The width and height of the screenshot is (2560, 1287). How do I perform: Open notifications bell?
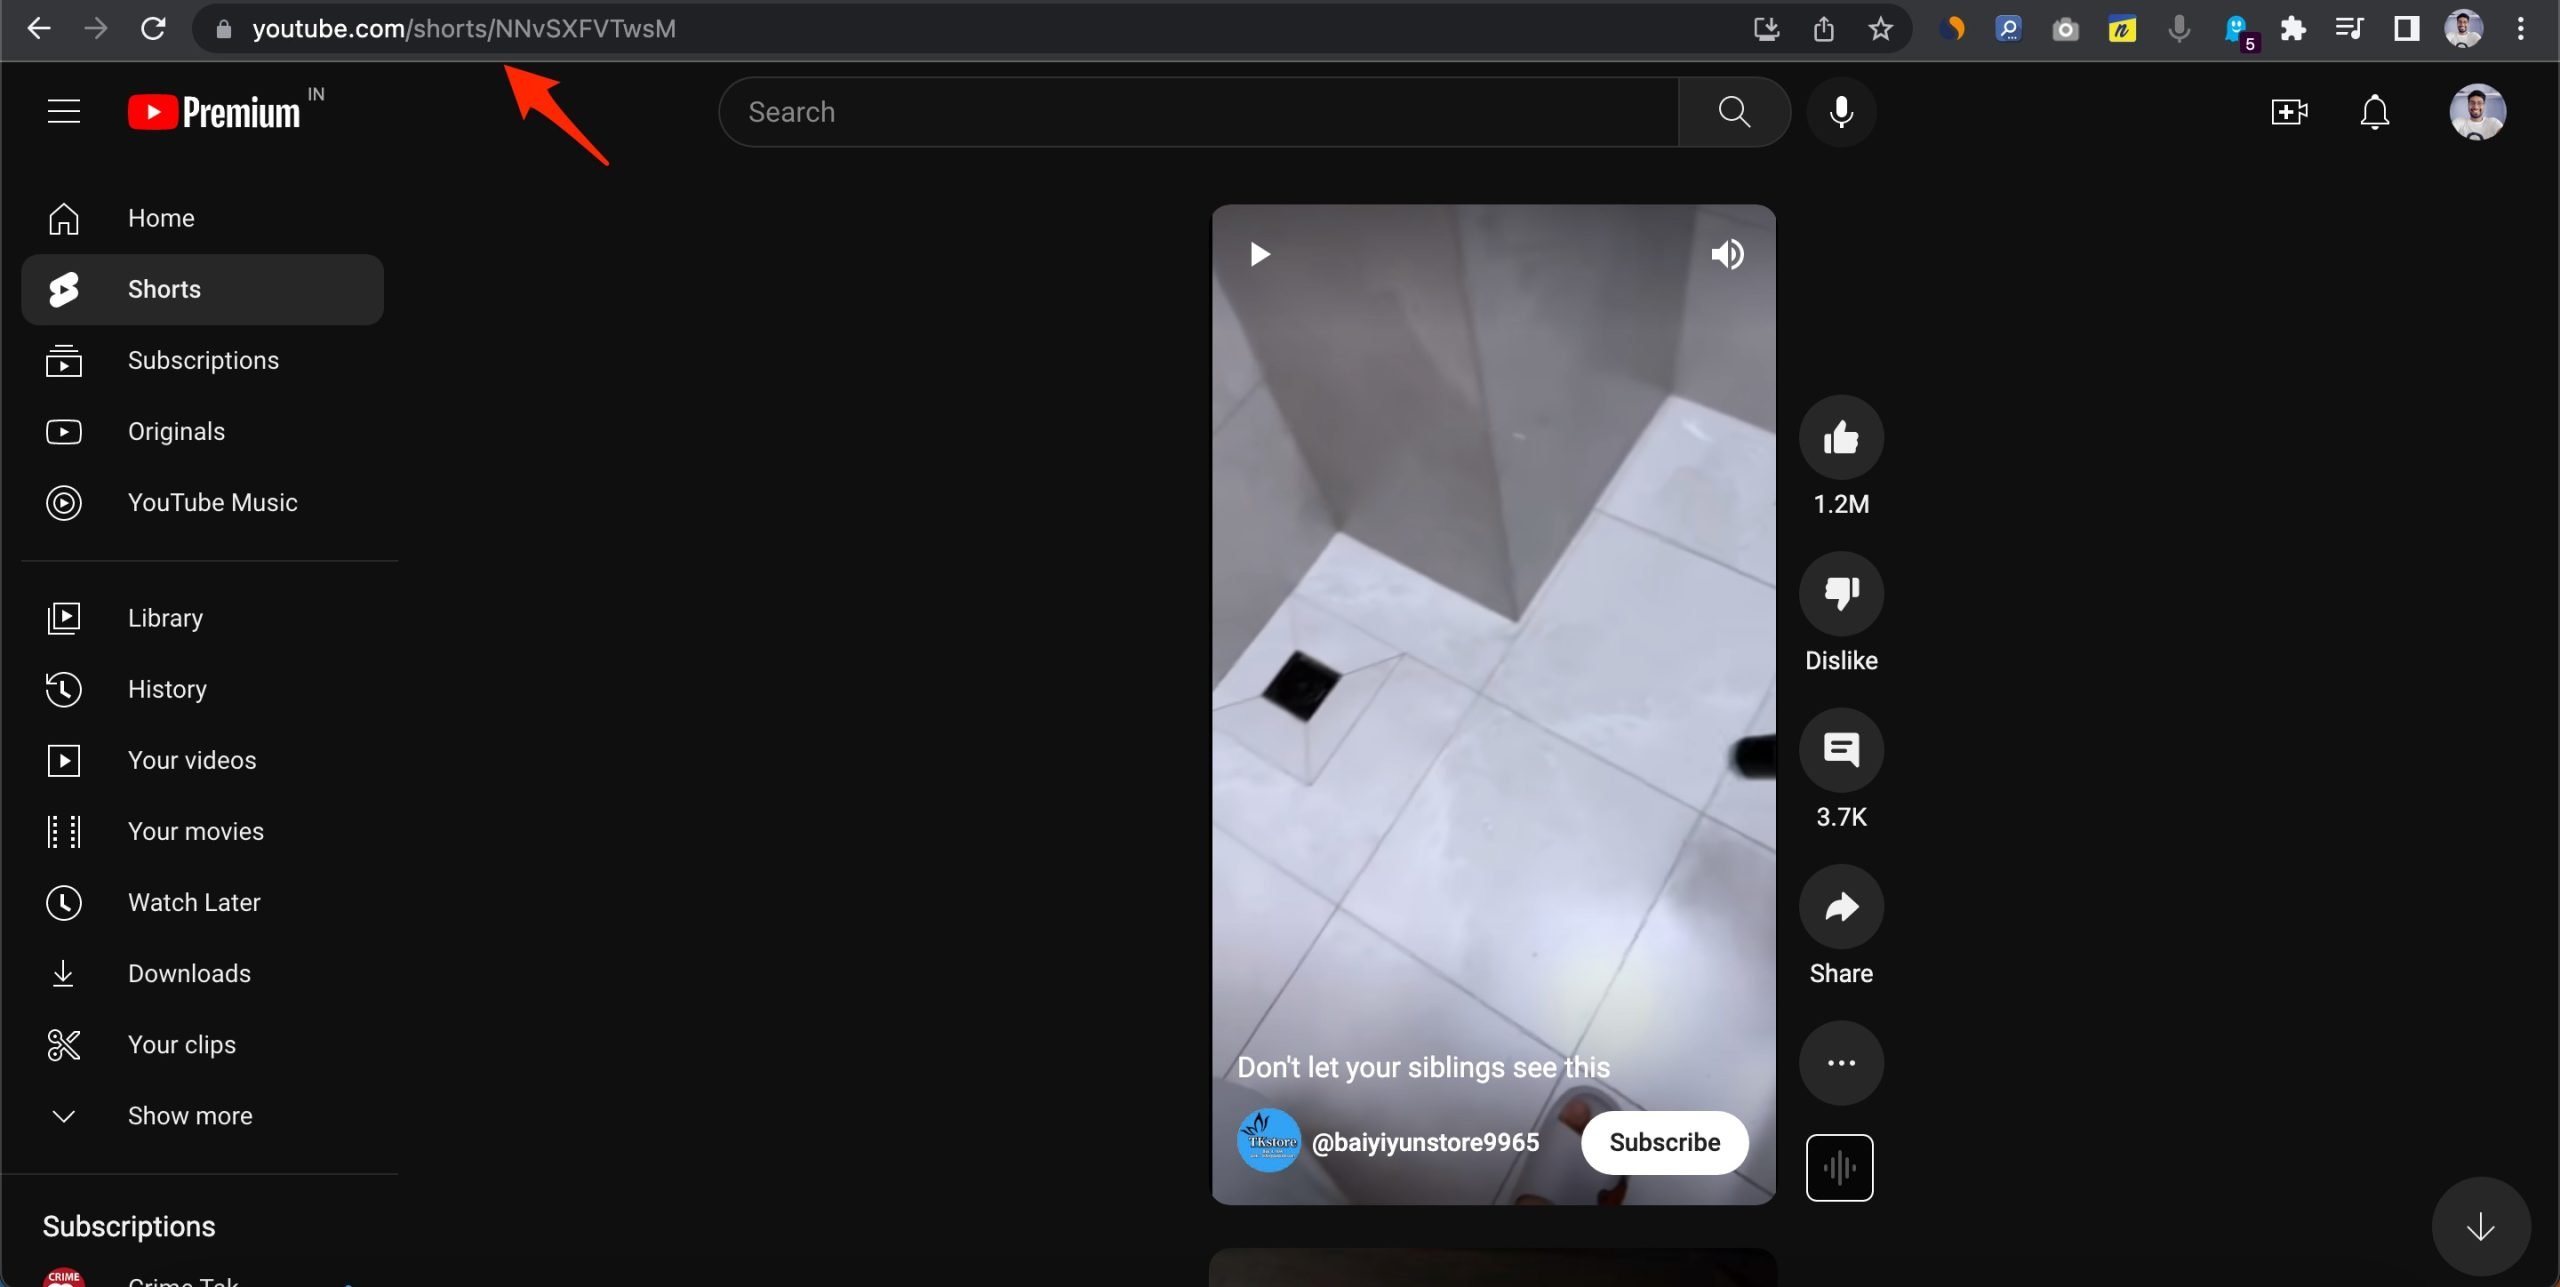2374,112
